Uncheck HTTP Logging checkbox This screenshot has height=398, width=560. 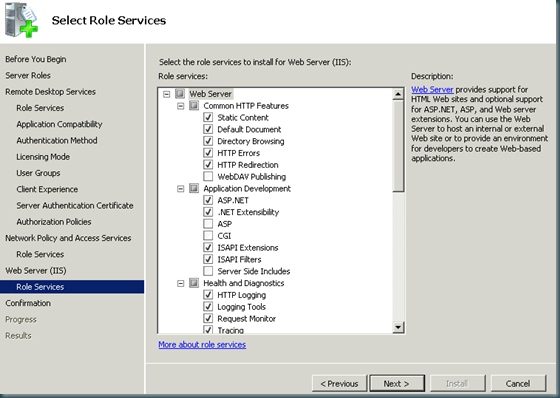point(208,295)
